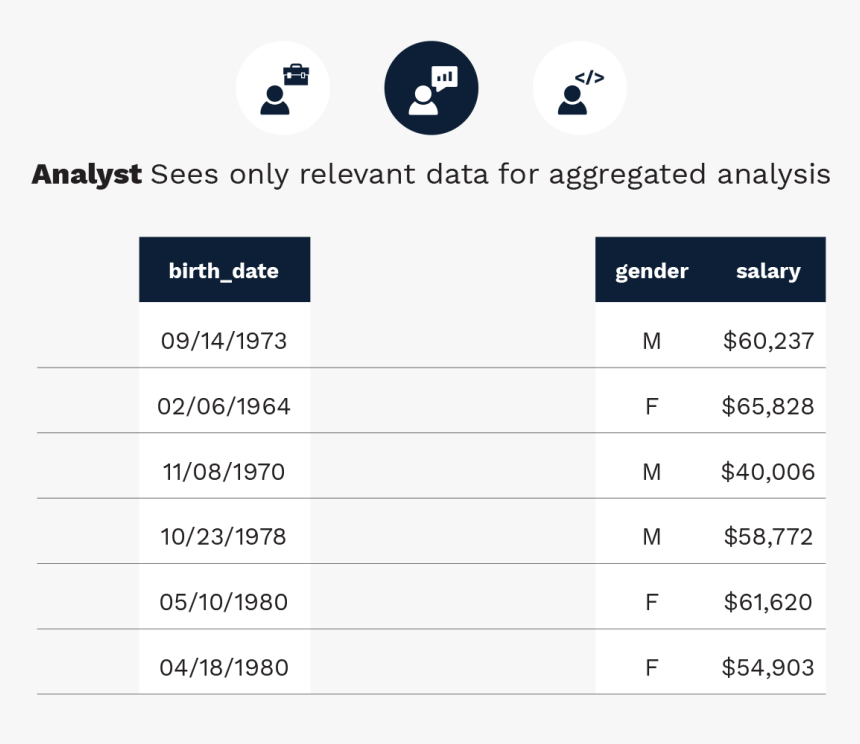Viewport: 860px width, 744px height.
Task: Click the $40,006 salary cell
Action: coord(768,472)
